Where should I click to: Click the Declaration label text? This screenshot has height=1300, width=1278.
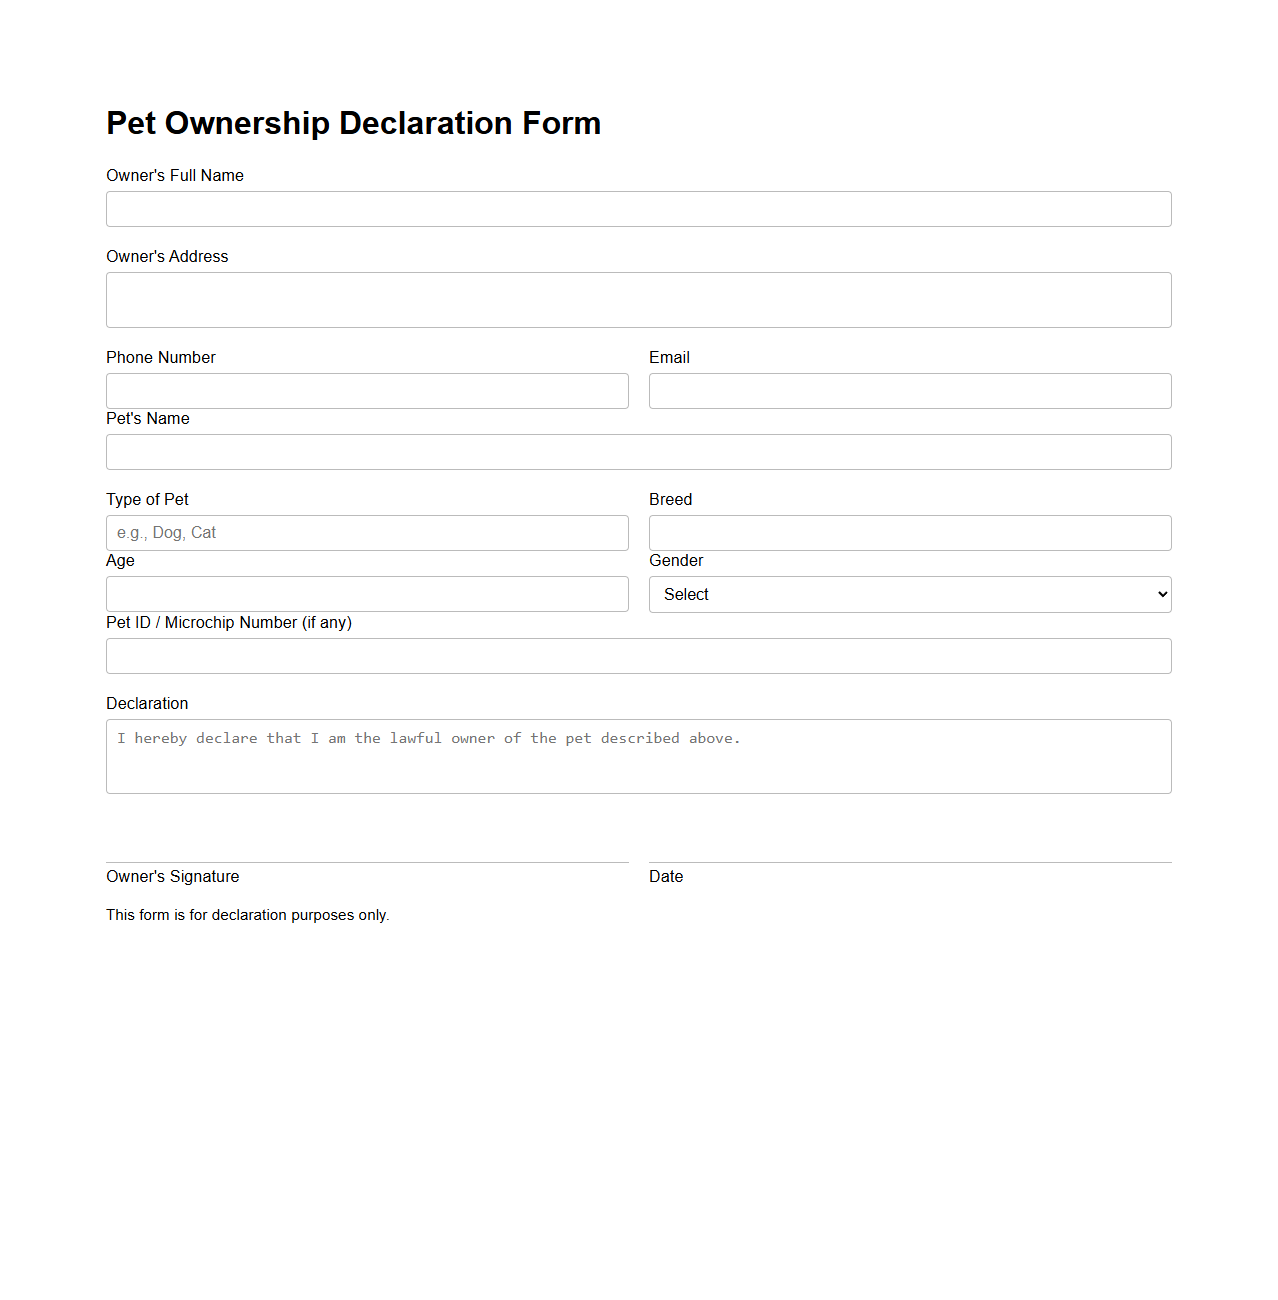point(146,703)
